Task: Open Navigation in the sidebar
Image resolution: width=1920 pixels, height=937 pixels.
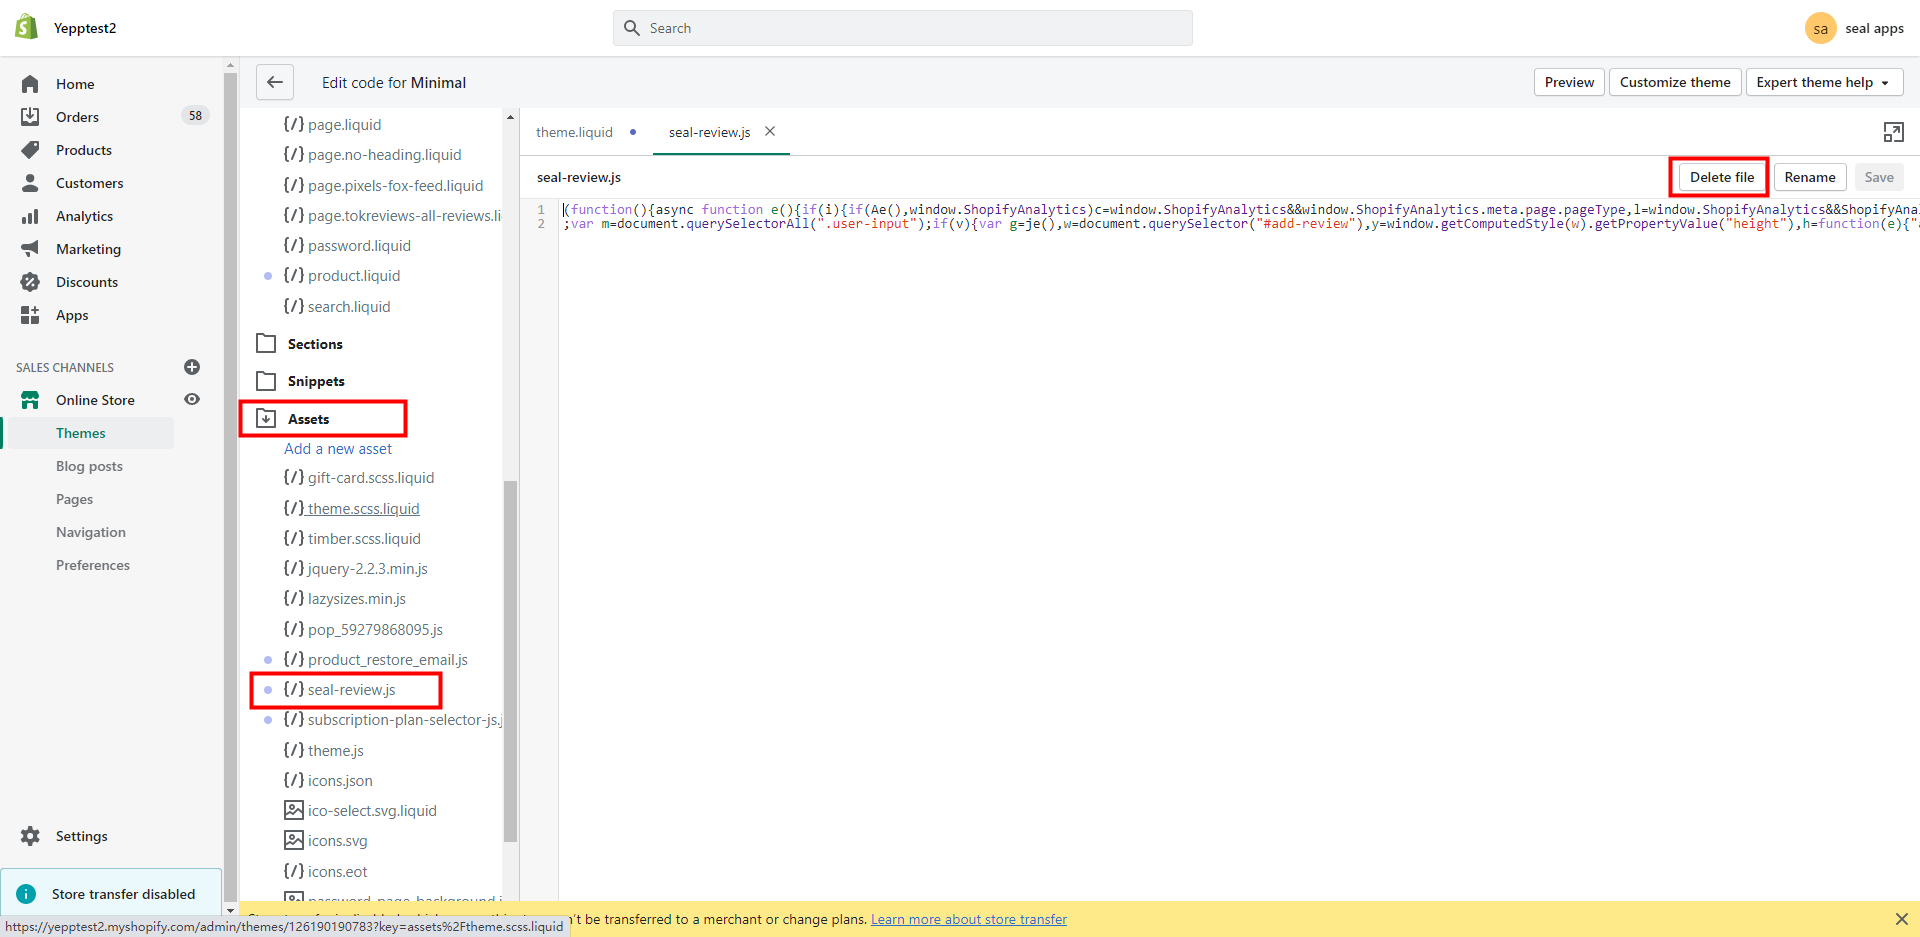Action: 91,532
